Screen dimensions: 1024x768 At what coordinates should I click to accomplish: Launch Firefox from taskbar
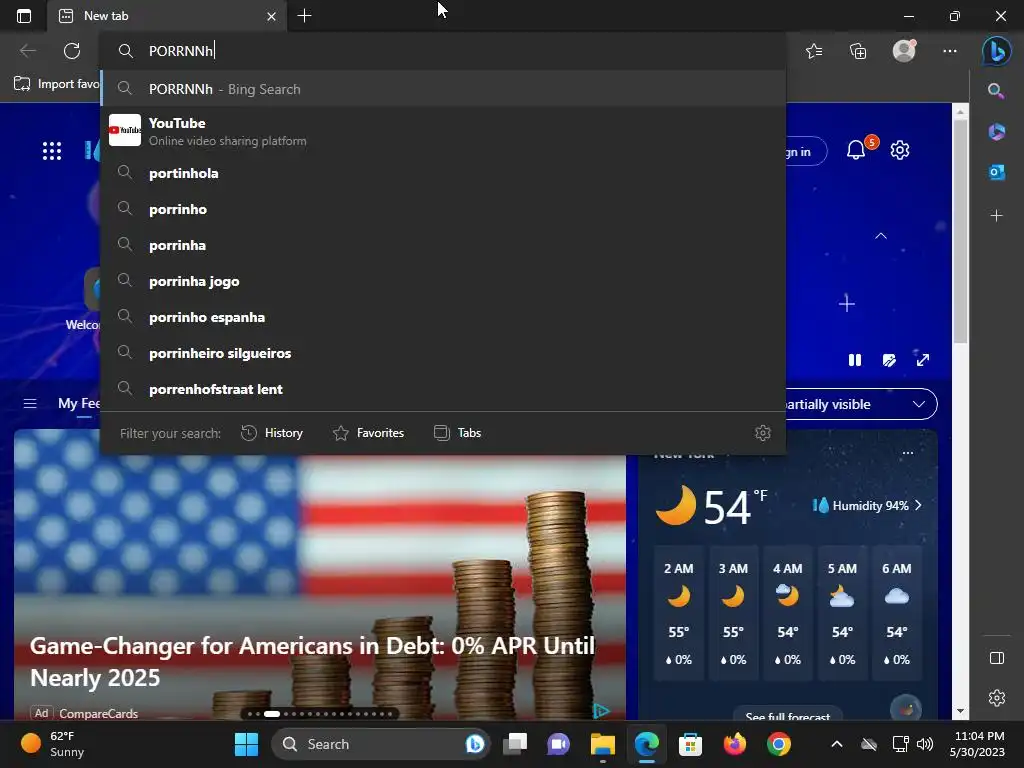pyautogui.click(x=735, y=744)
